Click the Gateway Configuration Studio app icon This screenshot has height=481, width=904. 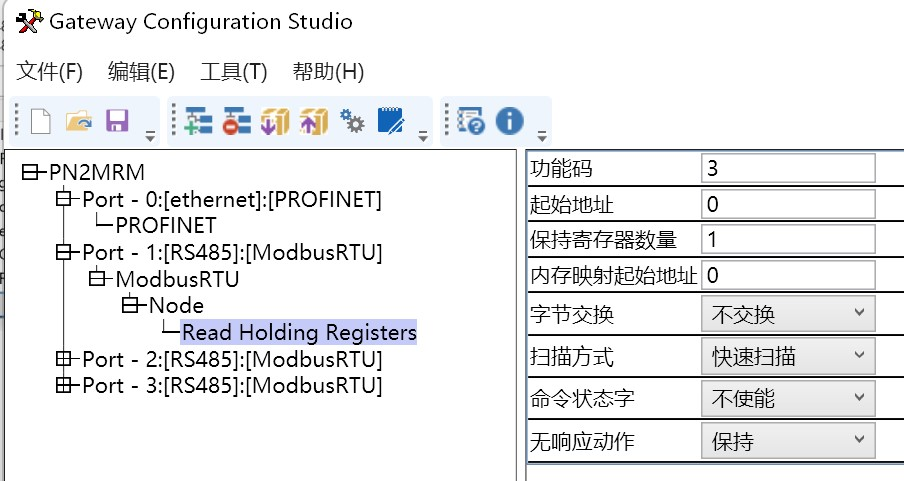pyautogui.click(x=29, y=22)
